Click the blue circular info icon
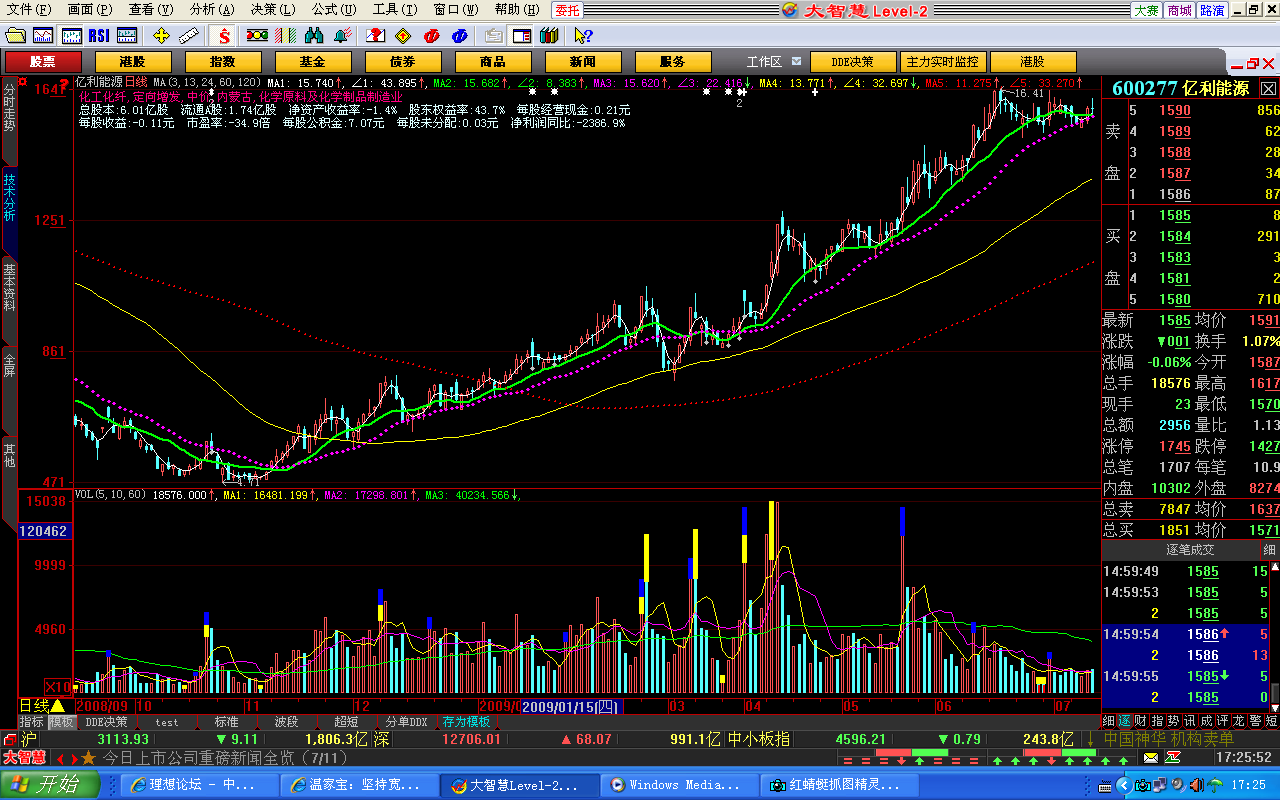Viewport: 1280px width, 800px height. tap(459, 35)
